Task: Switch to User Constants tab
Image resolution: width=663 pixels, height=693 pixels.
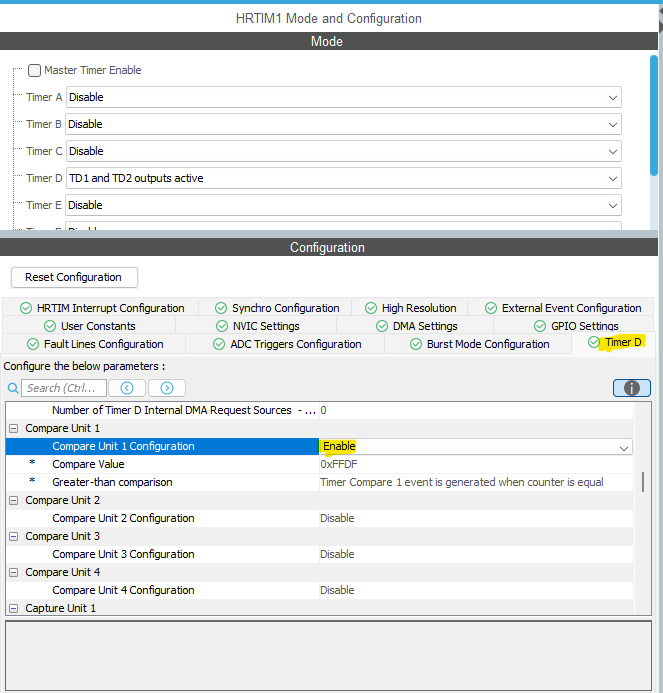Action: 89,326
